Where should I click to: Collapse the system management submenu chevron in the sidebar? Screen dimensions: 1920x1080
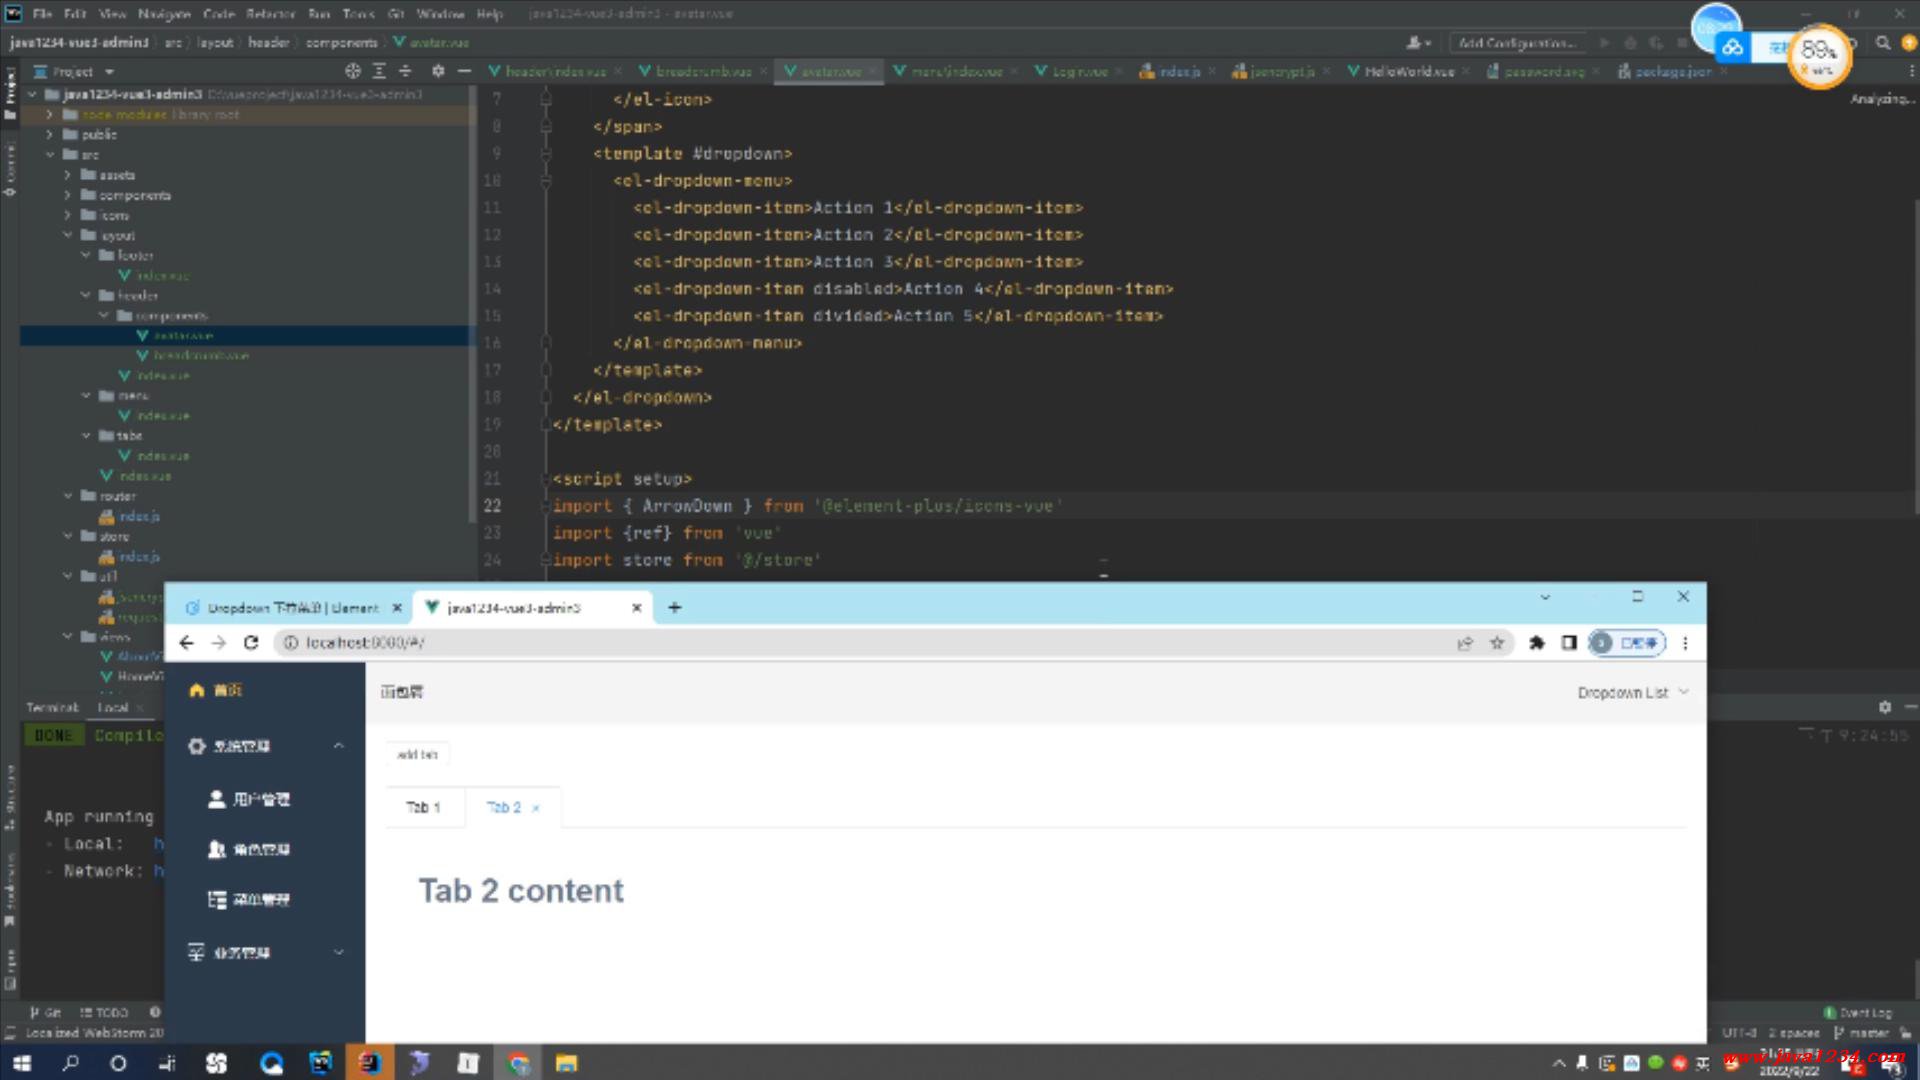(338, 746)
